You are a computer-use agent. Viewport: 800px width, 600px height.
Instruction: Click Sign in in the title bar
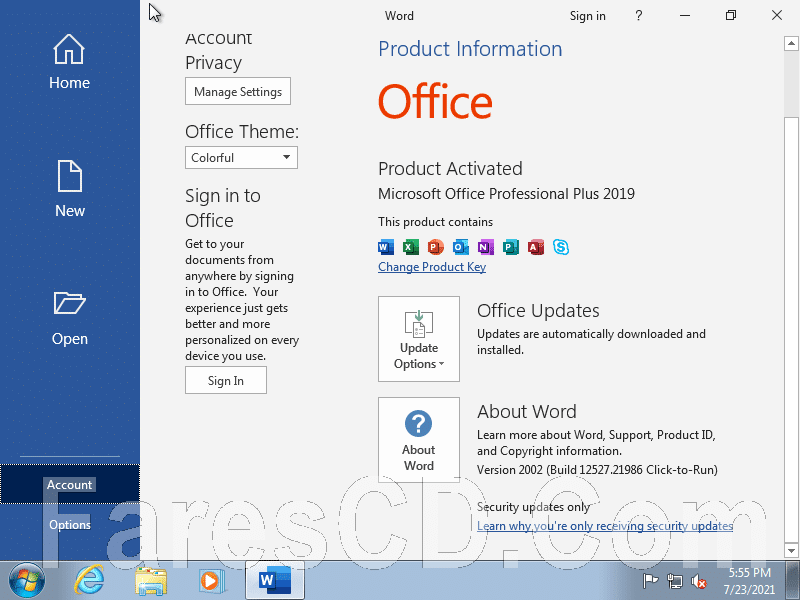point(587,16)
